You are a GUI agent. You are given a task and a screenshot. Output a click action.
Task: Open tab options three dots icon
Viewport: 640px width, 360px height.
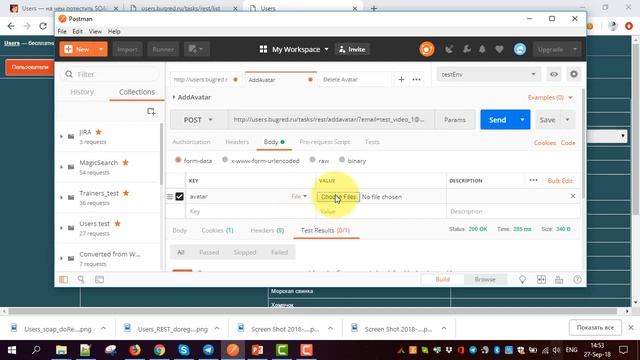point(416,80)
